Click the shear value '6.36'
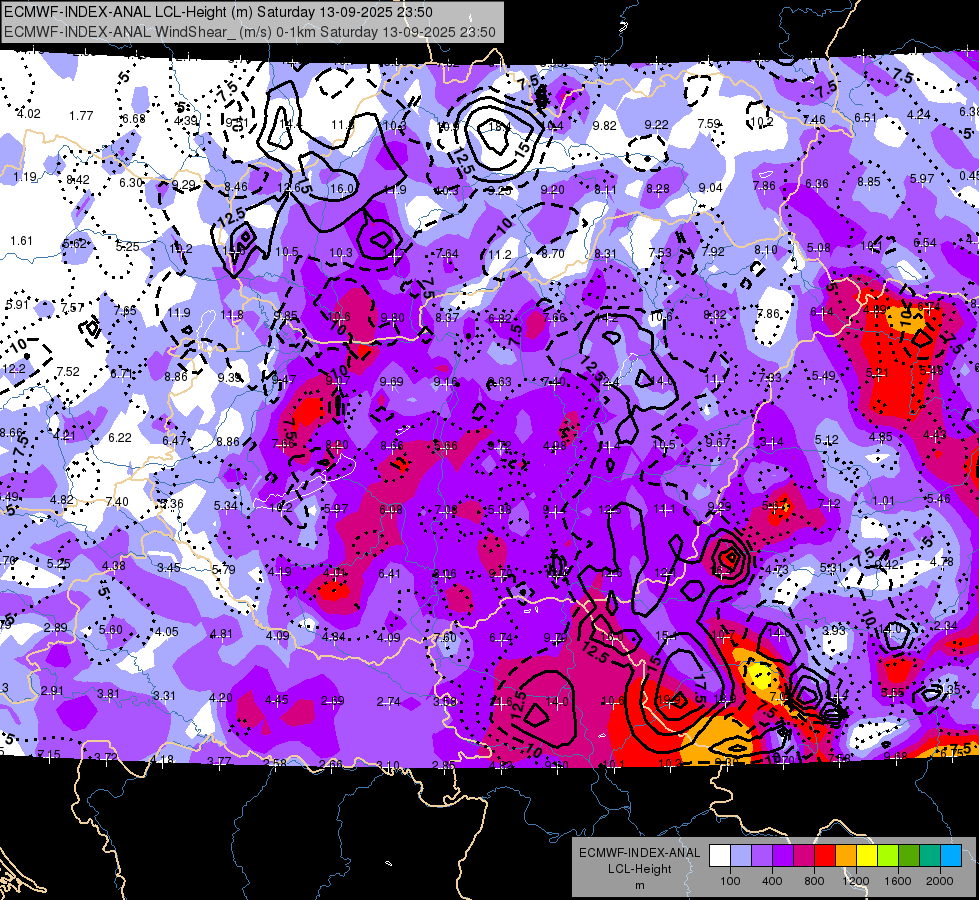Image resolution: width=979 pixels, height=900 pixels. coord(817,184)
